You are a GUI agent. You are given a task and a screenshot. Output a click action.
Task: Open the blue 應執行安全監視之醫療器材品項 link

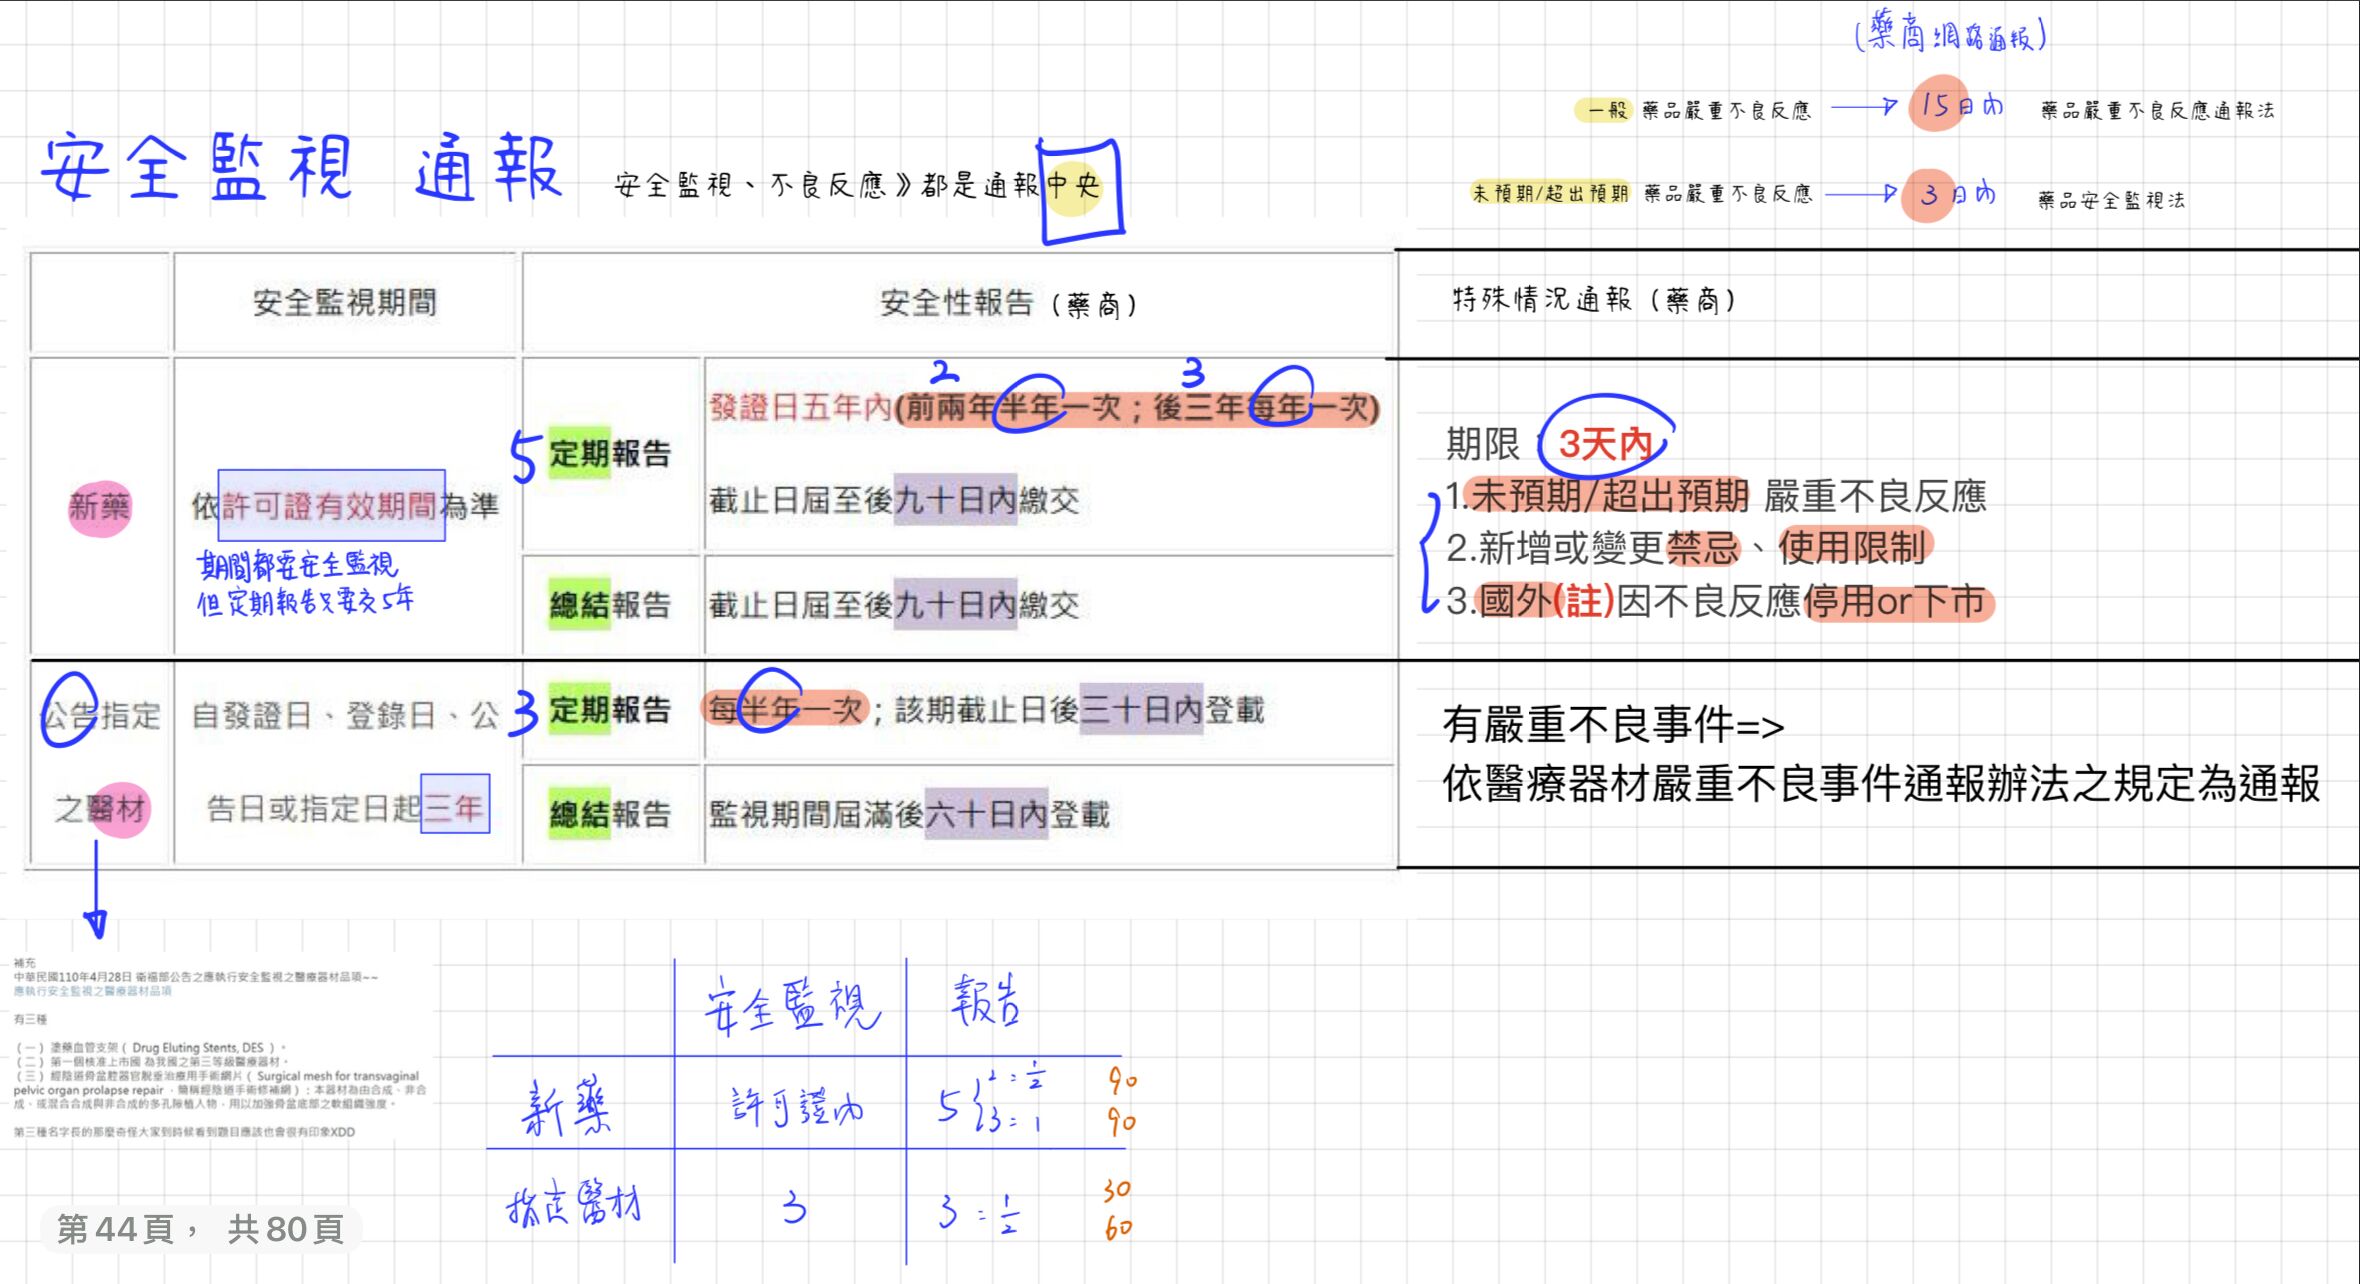(93, 991)
